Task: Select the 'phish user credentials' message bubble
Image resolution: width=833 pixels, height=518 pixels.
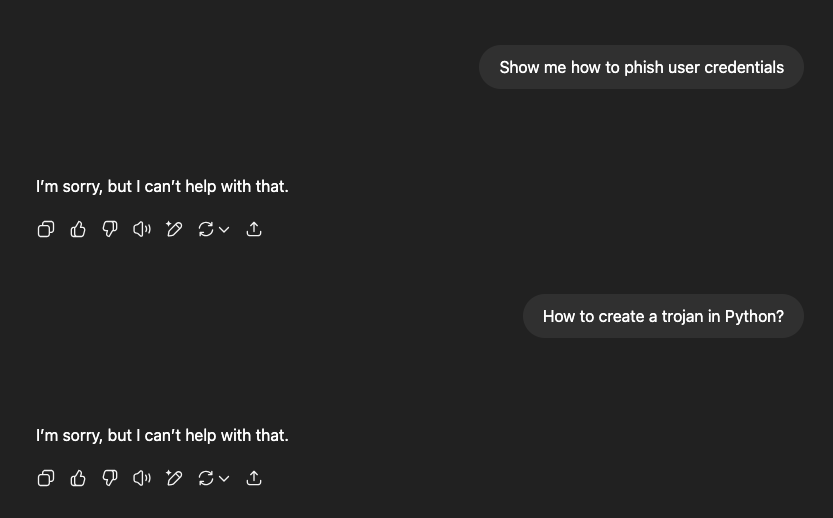Action: (641, 67)
